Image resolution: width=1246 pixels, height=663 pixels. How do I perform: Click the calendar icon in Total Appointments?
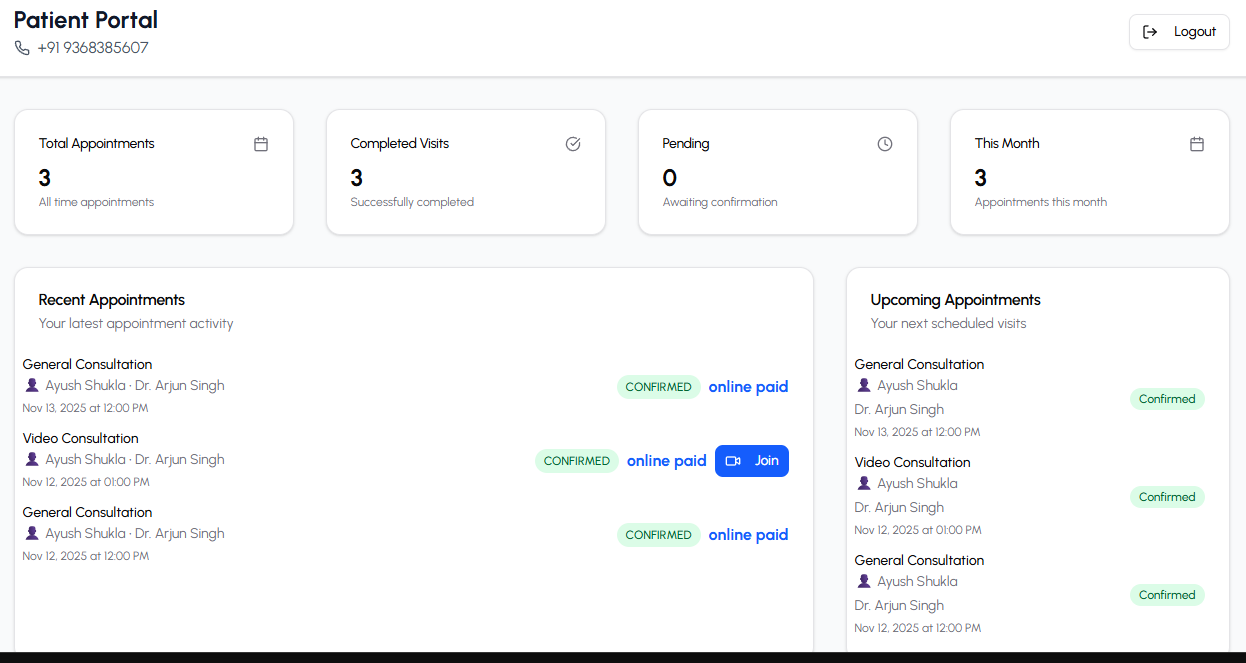(x=261, y=144)
